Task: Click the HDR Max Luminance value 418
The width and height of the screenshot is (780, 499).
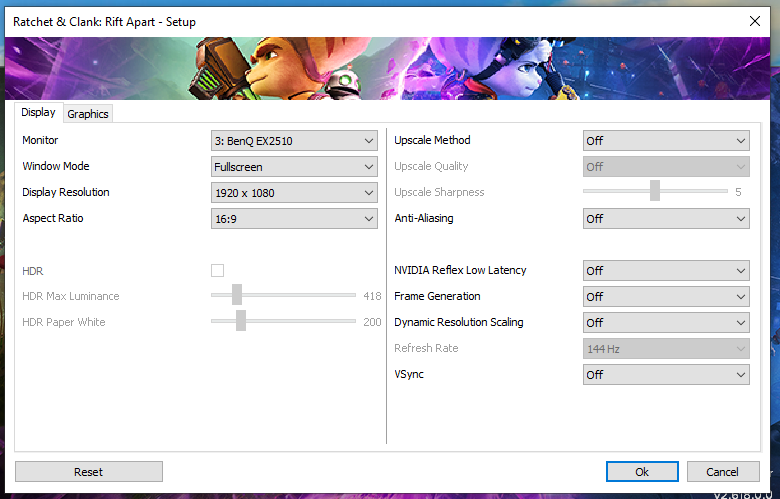Action: [372, 296]
